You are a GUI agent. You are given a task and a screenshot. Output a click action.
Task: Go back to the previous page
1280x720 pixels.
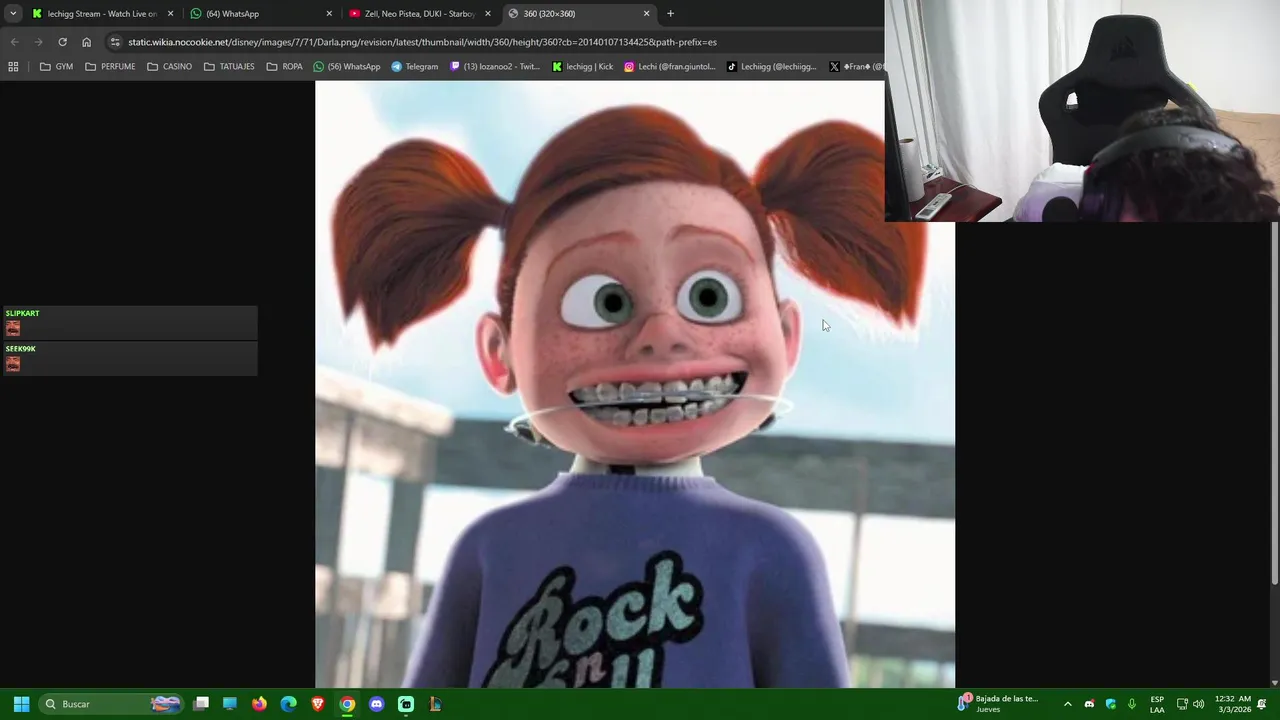coord(14,42)
